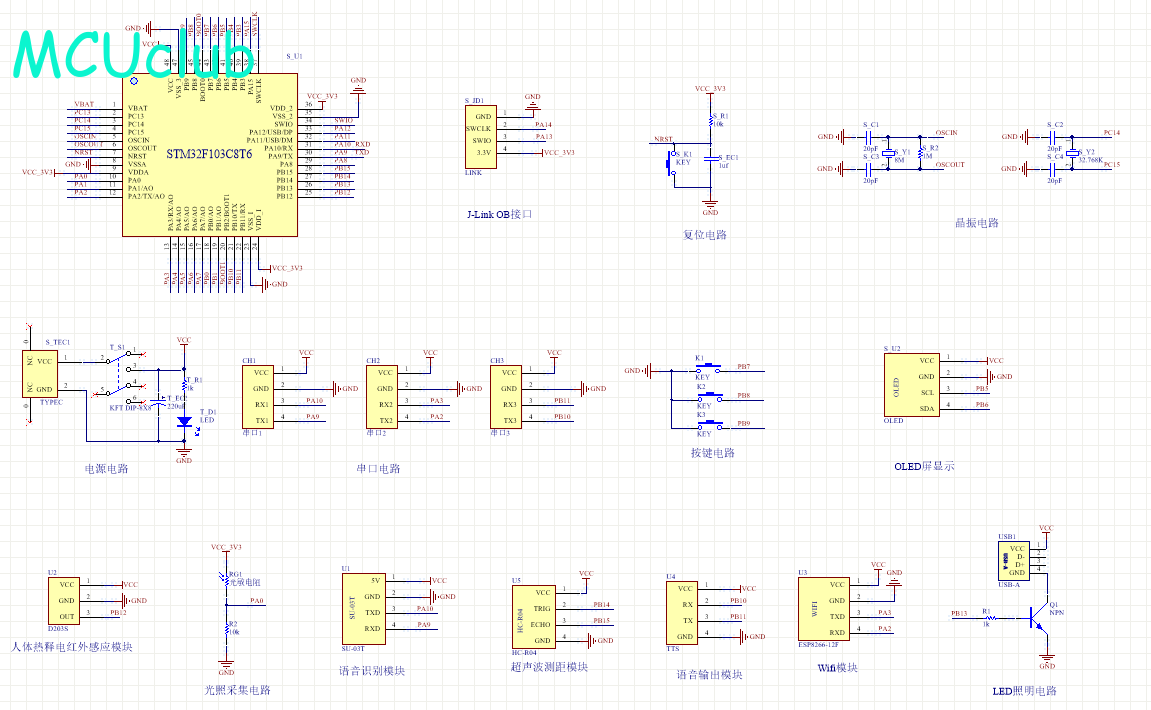Image resolution: width=1151 pixels, height=710 pixels.
Task: Click the S_K1 reset key symbol
Action: [672, 162]
